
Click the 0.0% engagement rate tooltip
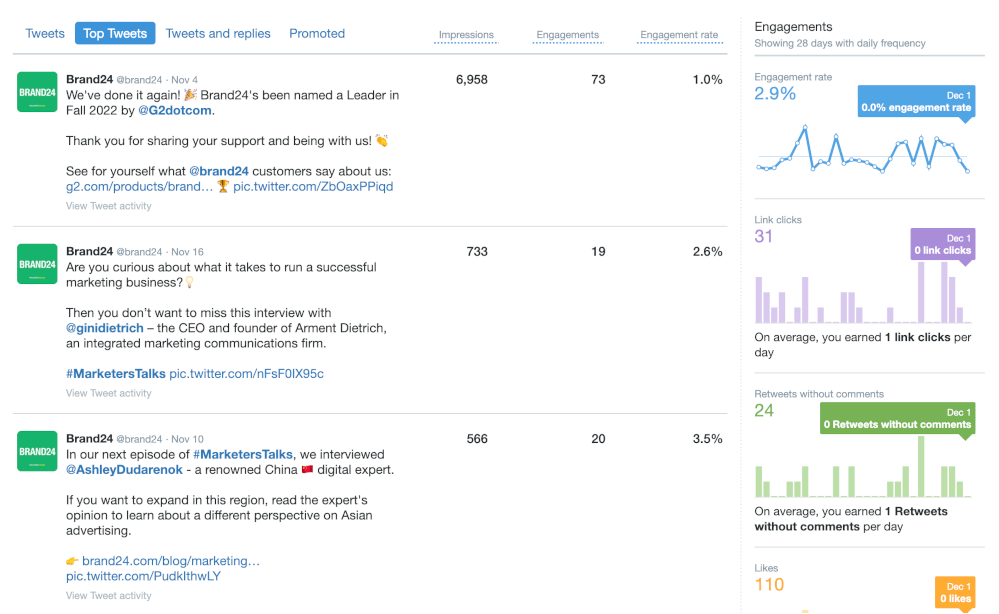point(916,101)
